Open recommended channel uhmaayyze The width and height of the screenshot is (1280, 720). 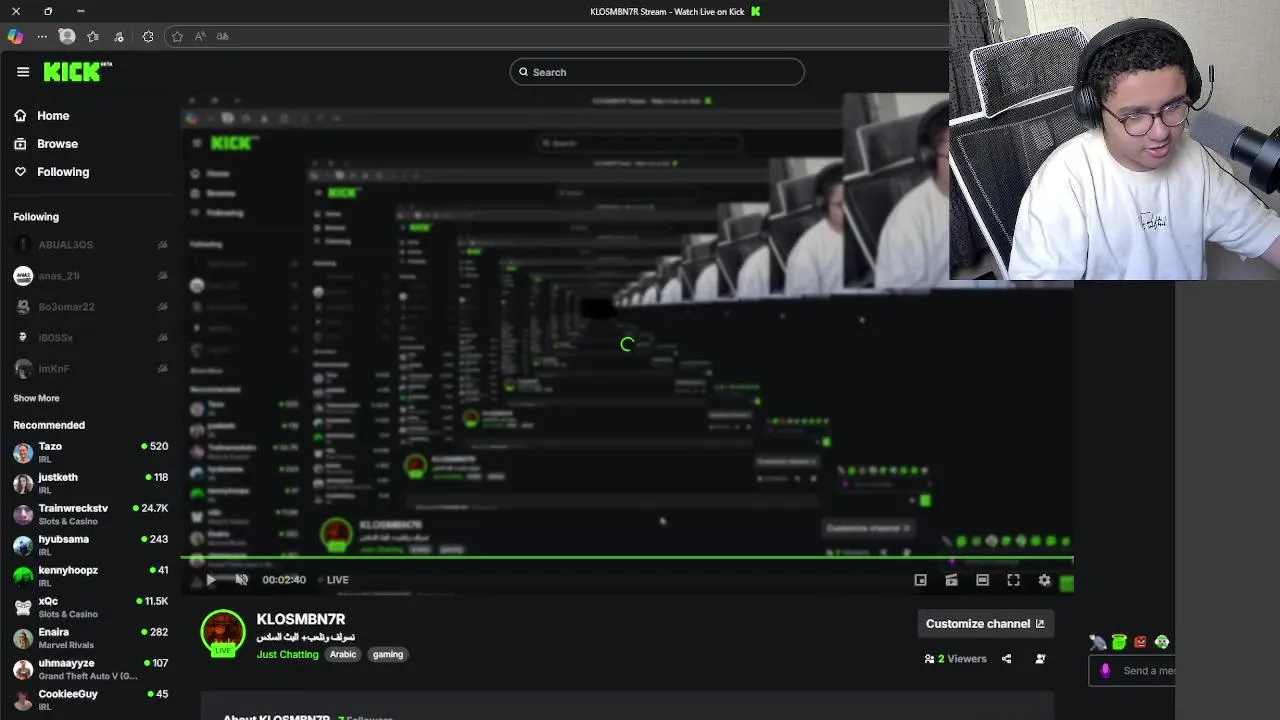(x=90, y=669)
